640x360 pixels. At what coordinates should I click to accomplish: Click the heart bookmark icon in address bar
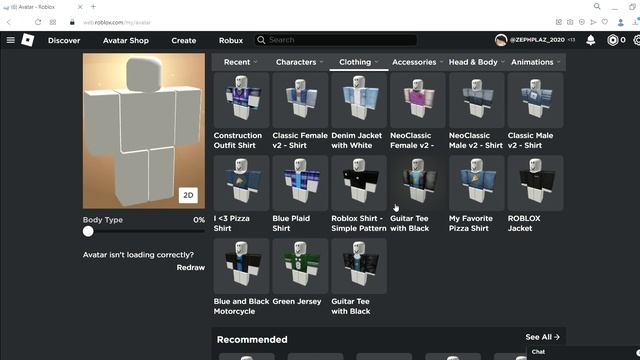605,22
